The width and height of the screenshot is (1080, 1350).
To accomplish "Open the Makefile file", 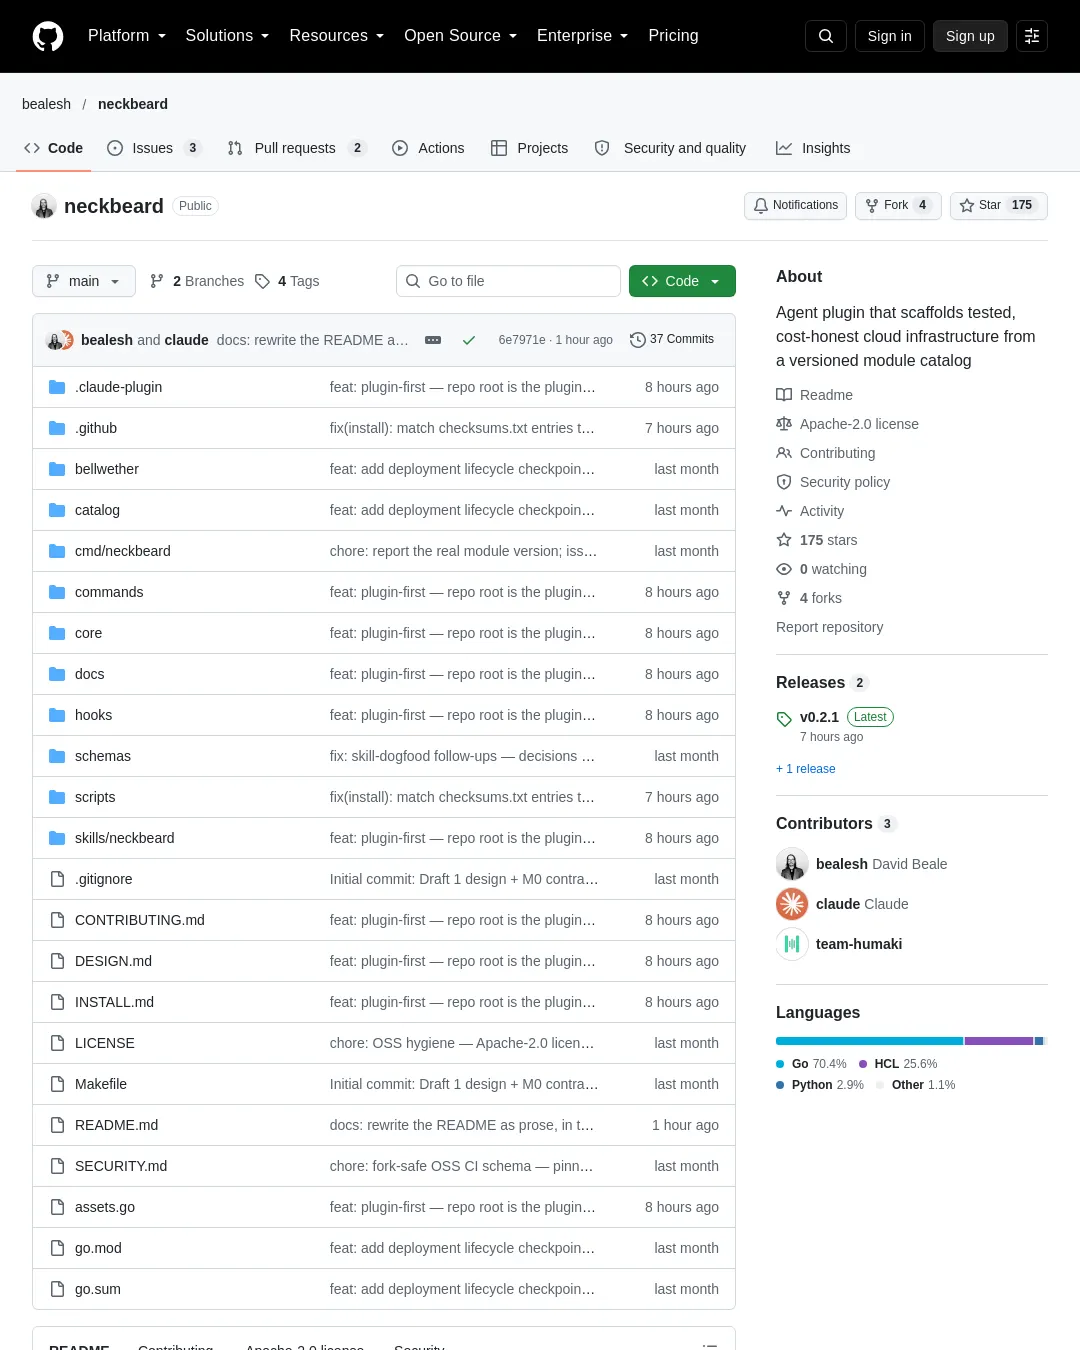I will point(101,1084).
